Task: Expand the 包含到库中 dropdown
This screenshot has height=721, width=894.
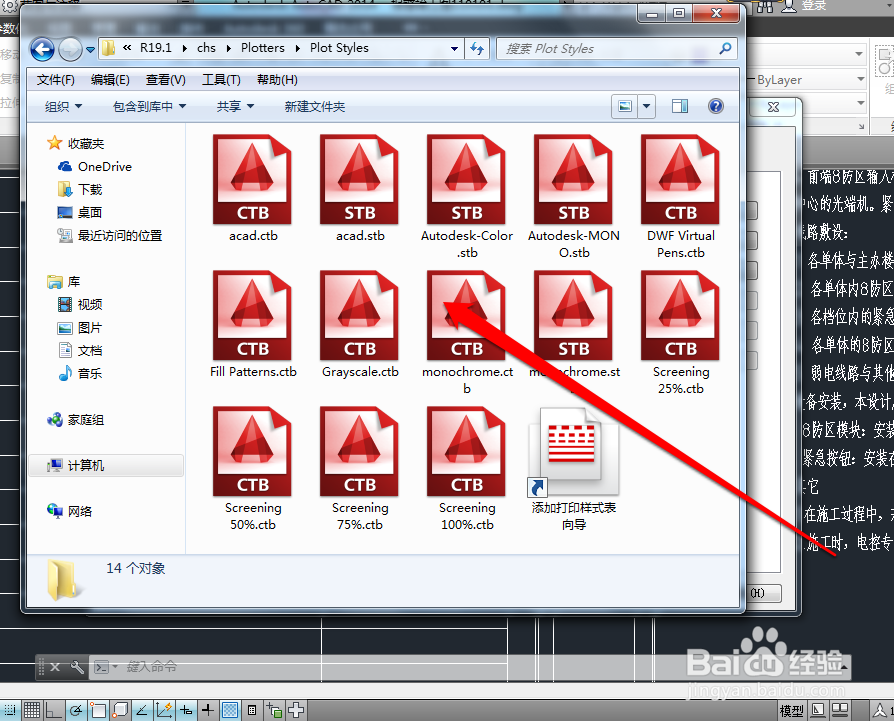Action: coord(149,107)
